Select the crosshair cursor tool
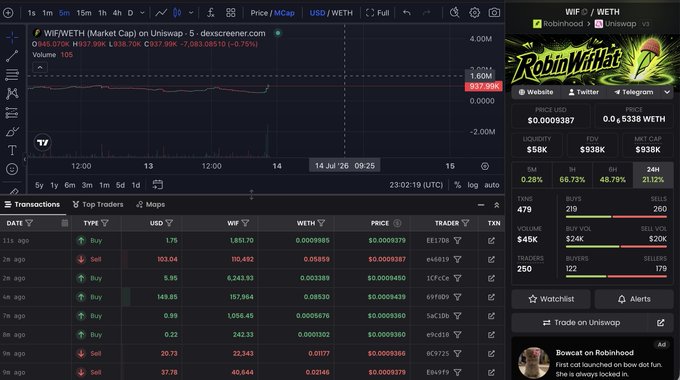The height and width of the screenshot is (380, 680). tap(12, 38)
